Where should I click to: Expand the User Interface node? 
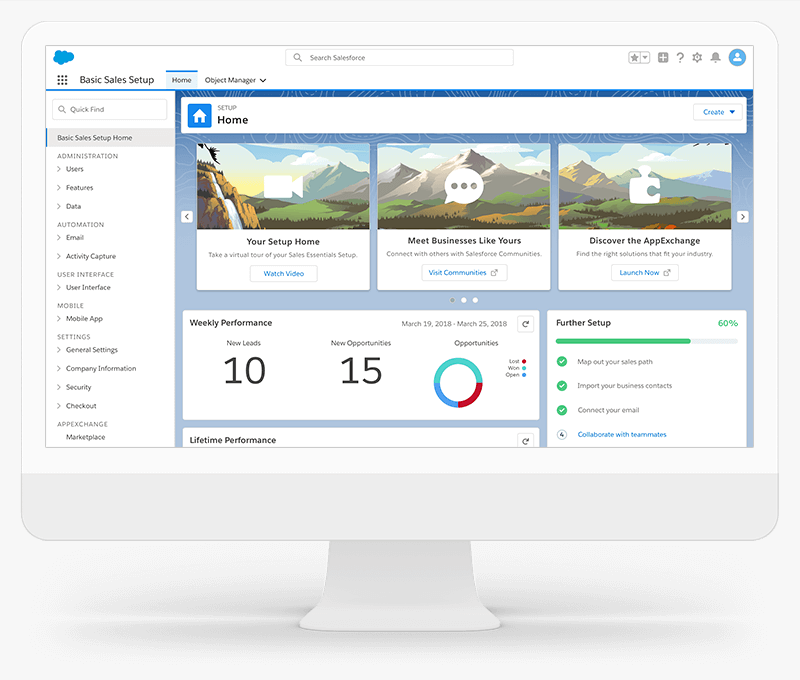(x=59, y=288)
